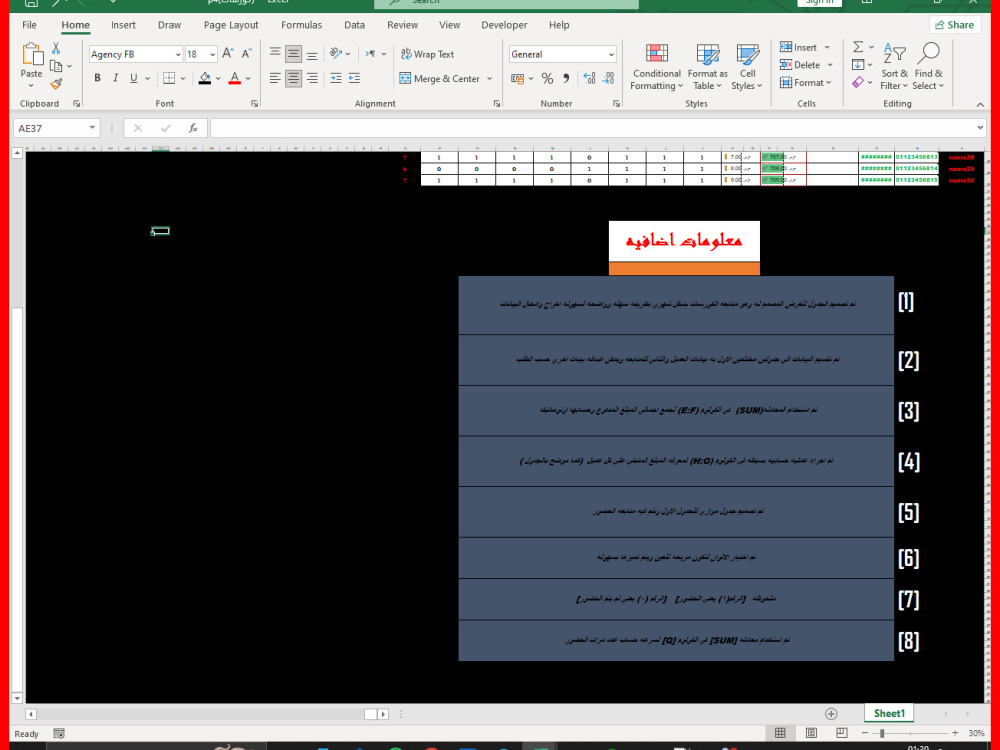Cut selection with scissors icon
The image size is (1000, 750).
(x=56, y=48)
